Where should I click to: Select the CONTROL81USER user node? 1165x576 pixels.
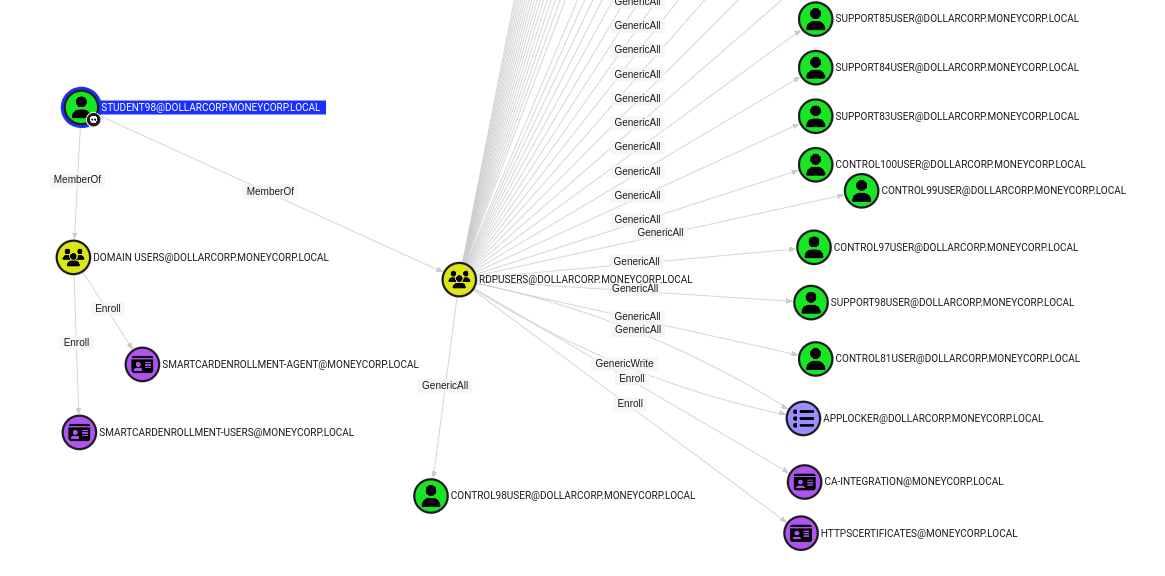point(815,359)
